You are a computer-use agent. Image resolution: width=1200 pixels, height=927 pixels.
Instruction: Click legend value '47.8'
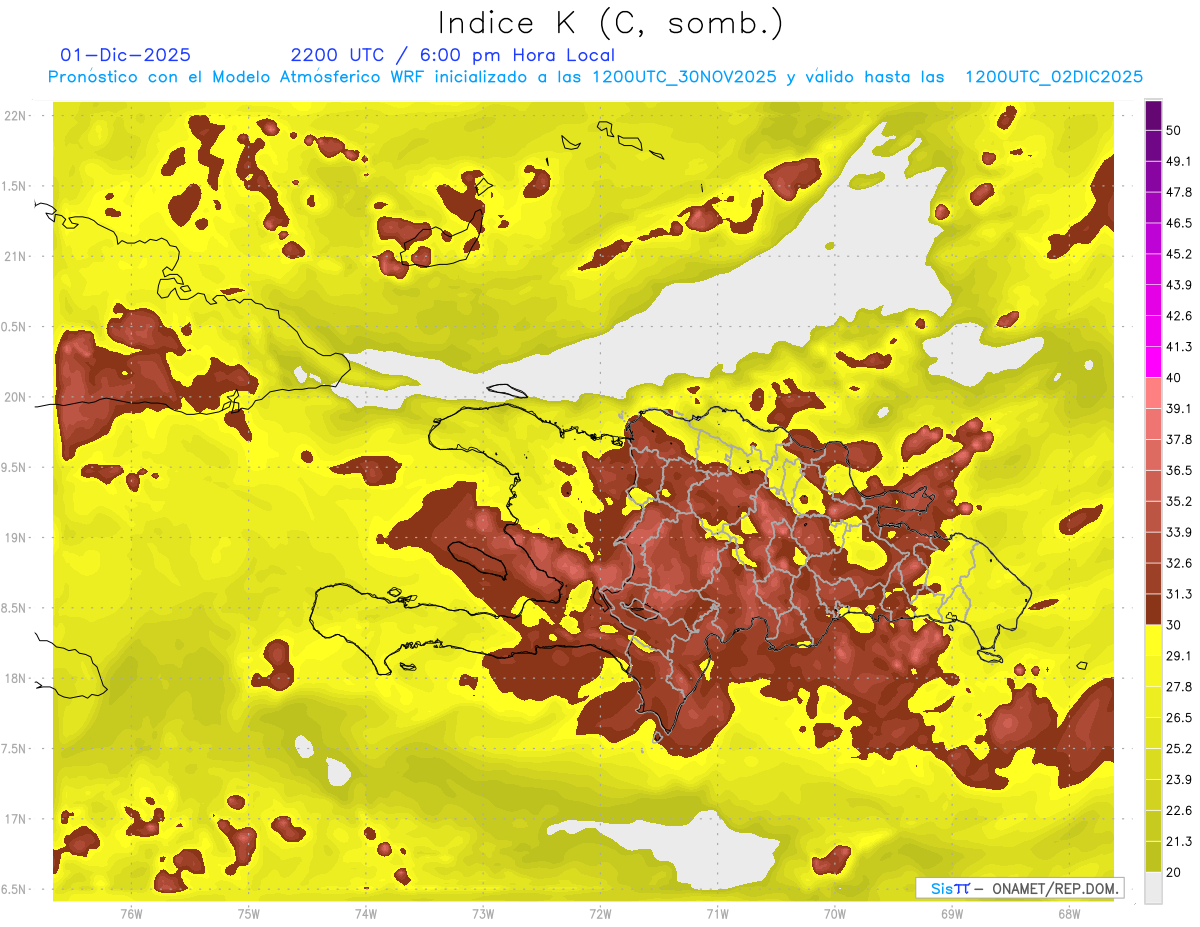point(1178,192)
